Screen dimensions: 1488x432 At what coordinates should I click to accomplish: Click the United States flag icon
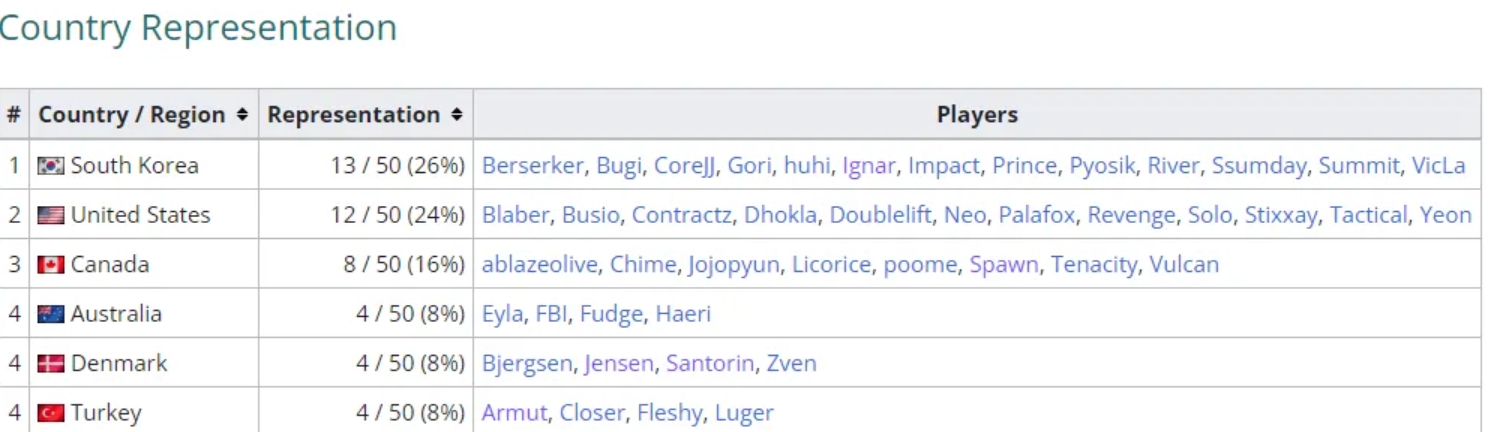(50, 215)
